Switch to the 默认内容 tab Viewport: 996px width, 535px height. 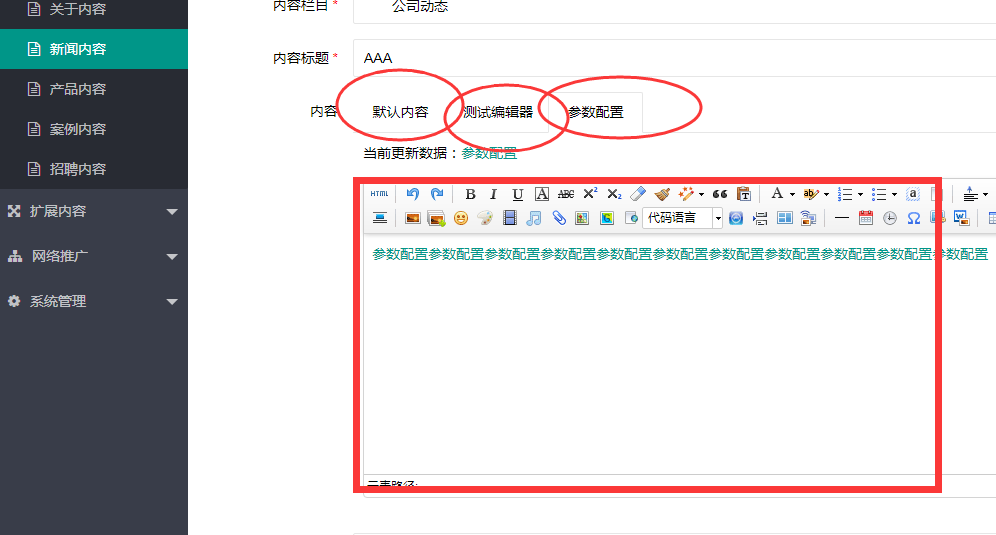[x=400, y=112]
